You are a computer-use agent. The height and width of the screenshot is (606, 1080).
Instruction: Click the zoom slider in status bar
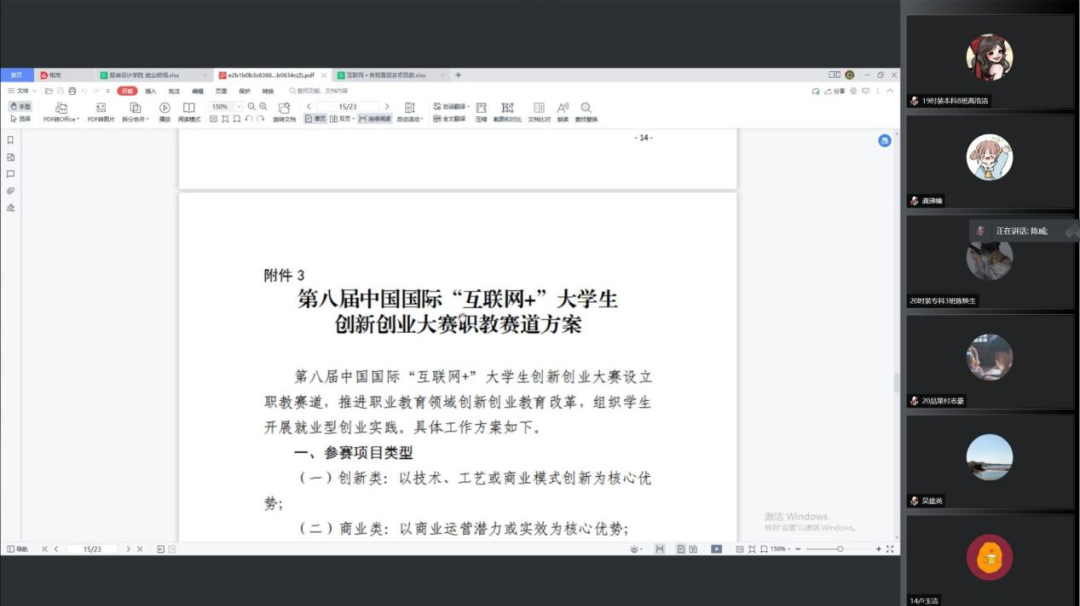840,549
